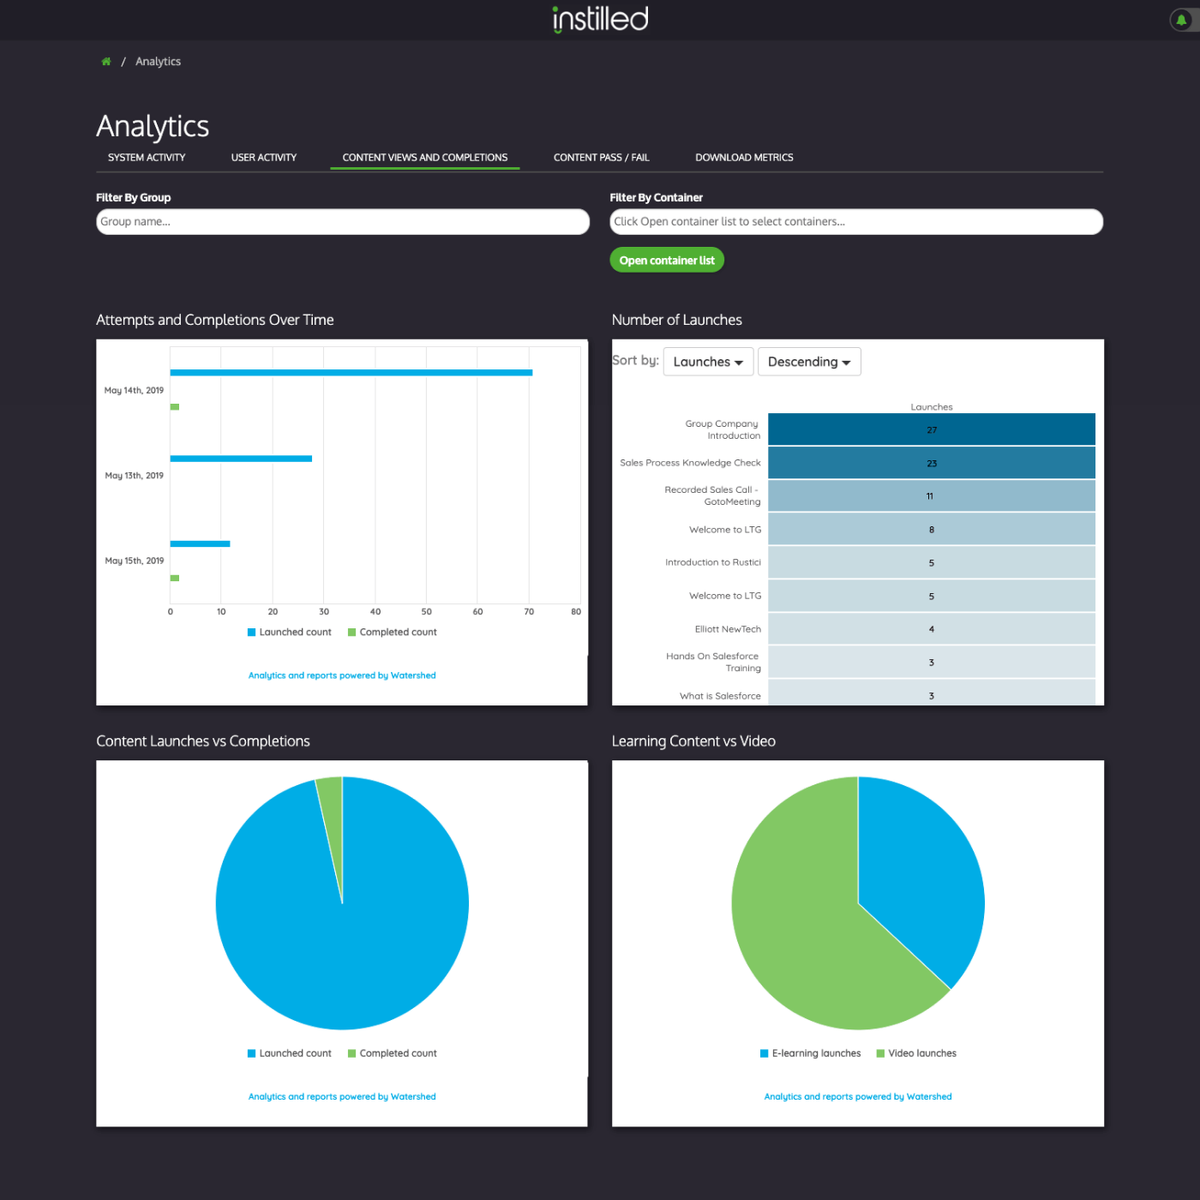Viewport: 1200px width, 1200px height.
Task: Toggle the E-learning launches legend entry
Action: click(810, 1053)
